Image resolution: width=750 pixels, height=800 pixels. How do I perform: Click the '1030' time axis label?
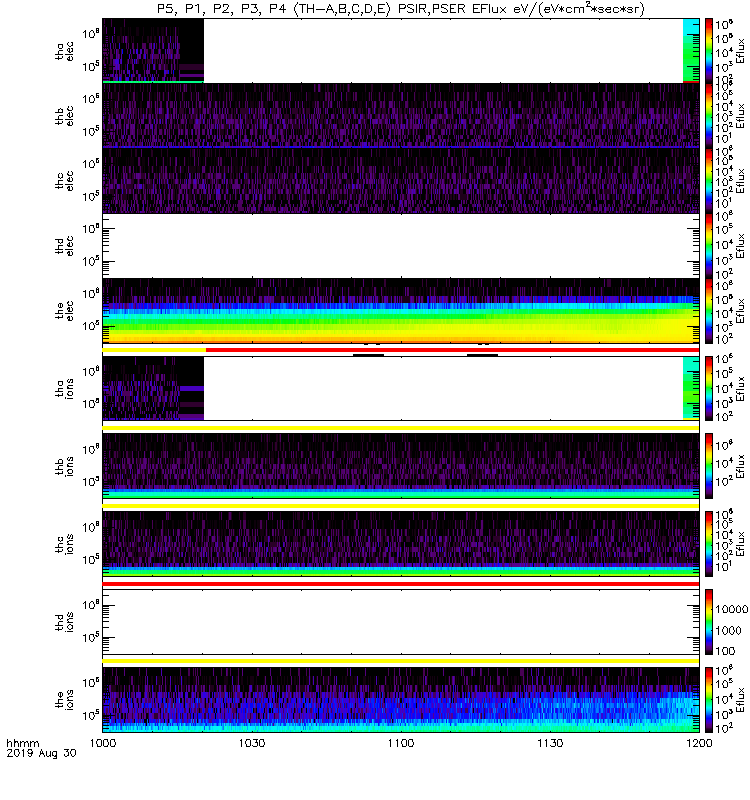click(x=252, y=743)
